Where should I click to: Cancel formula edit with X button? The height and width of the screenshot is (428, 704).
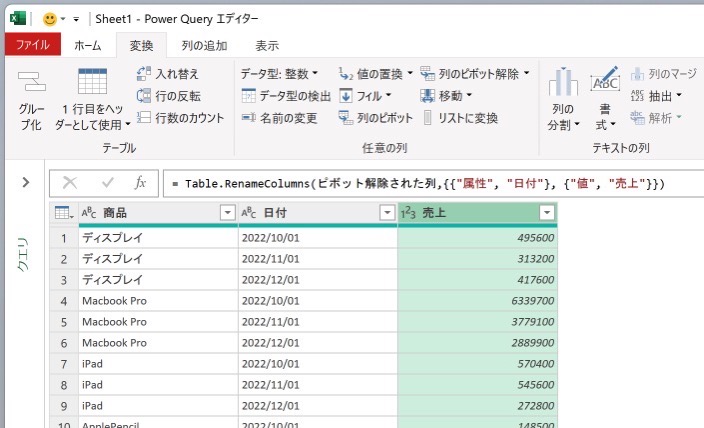click(70, 183)
